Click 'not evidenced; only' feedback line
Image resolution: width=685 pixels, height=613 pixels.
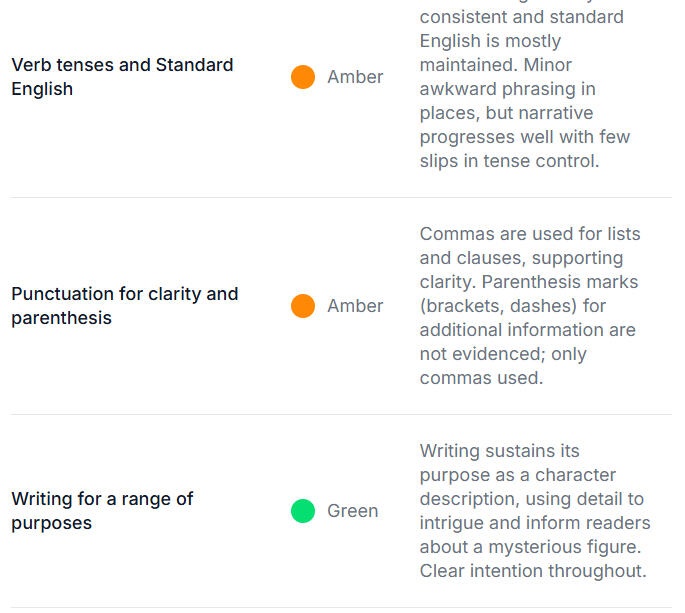coord(503,354)
